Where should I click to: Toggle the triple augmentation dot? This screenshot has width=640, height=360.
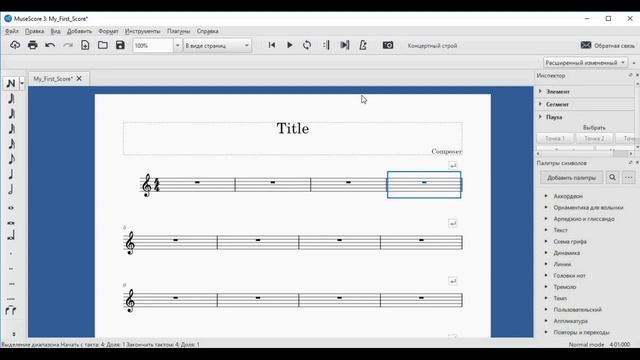coord(11,284)
